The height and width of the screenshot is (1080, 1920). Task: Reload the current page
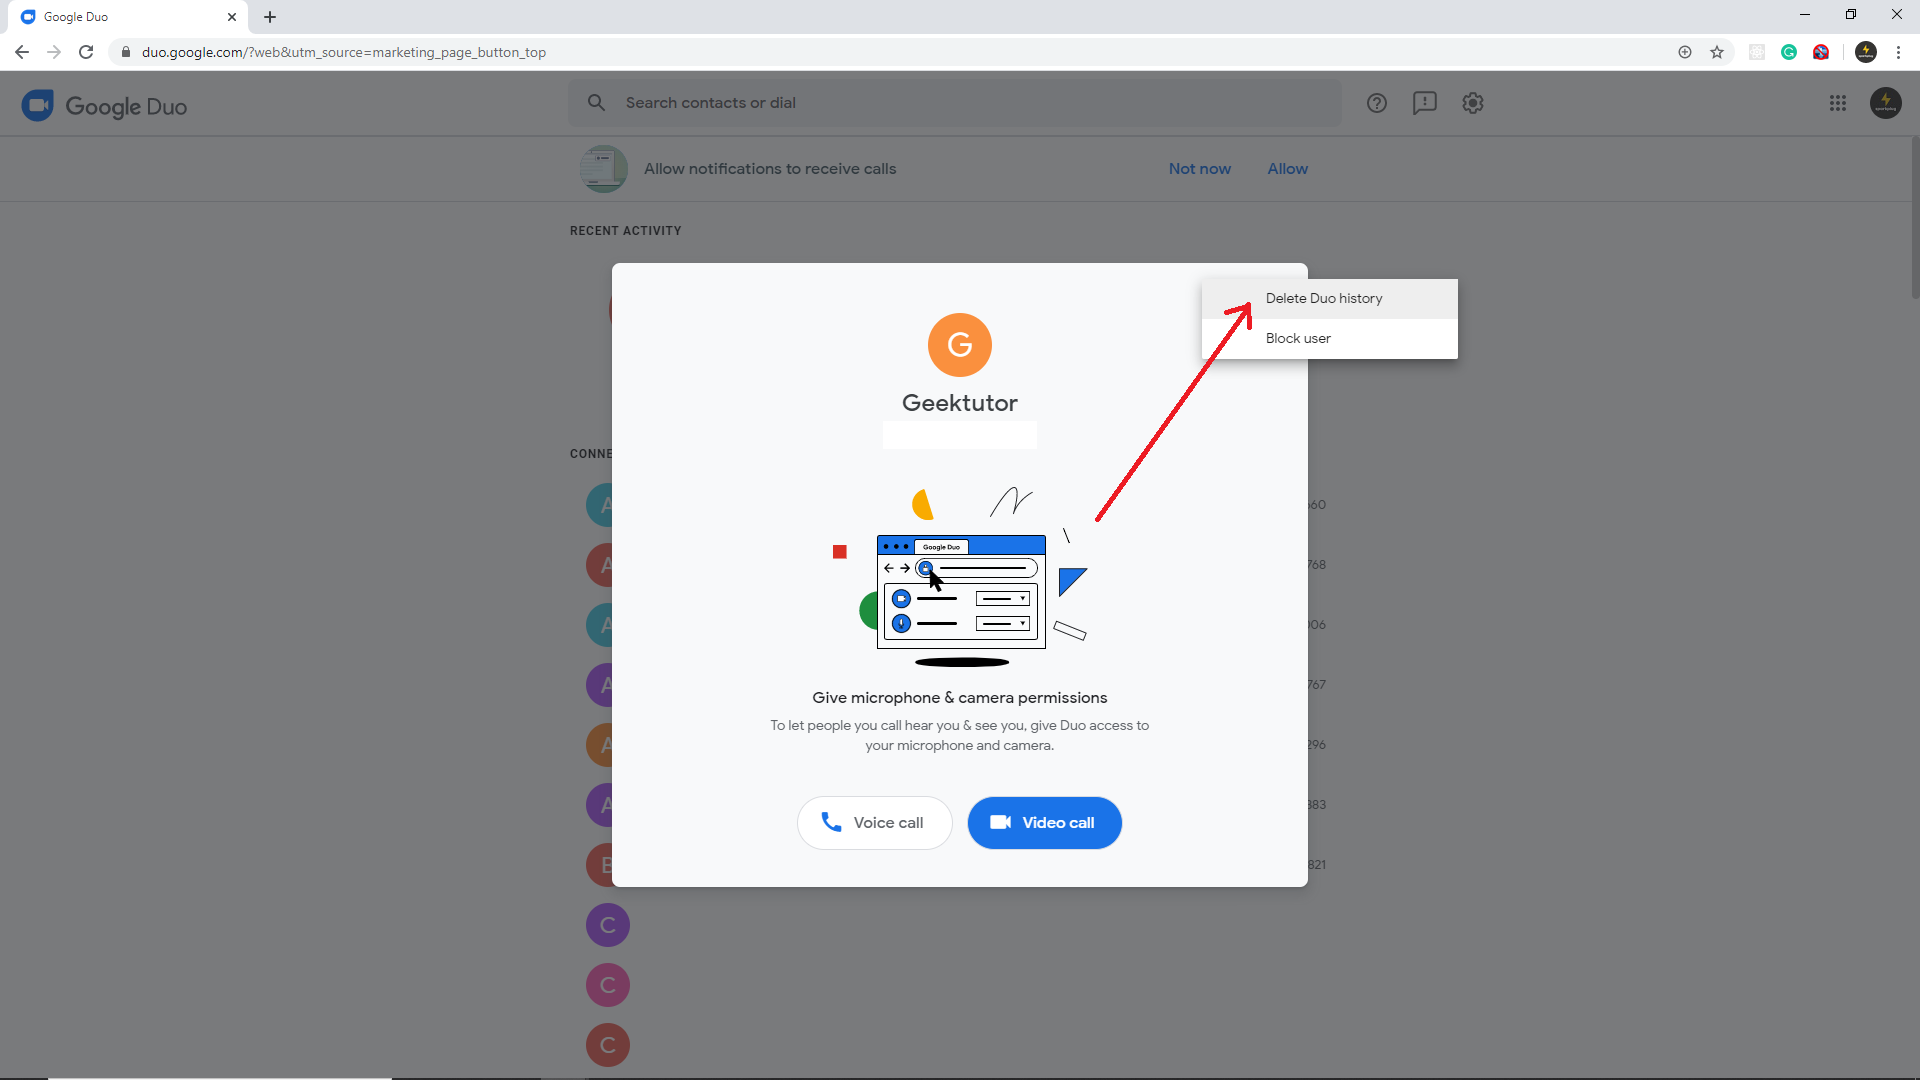[x=86, y=52]
